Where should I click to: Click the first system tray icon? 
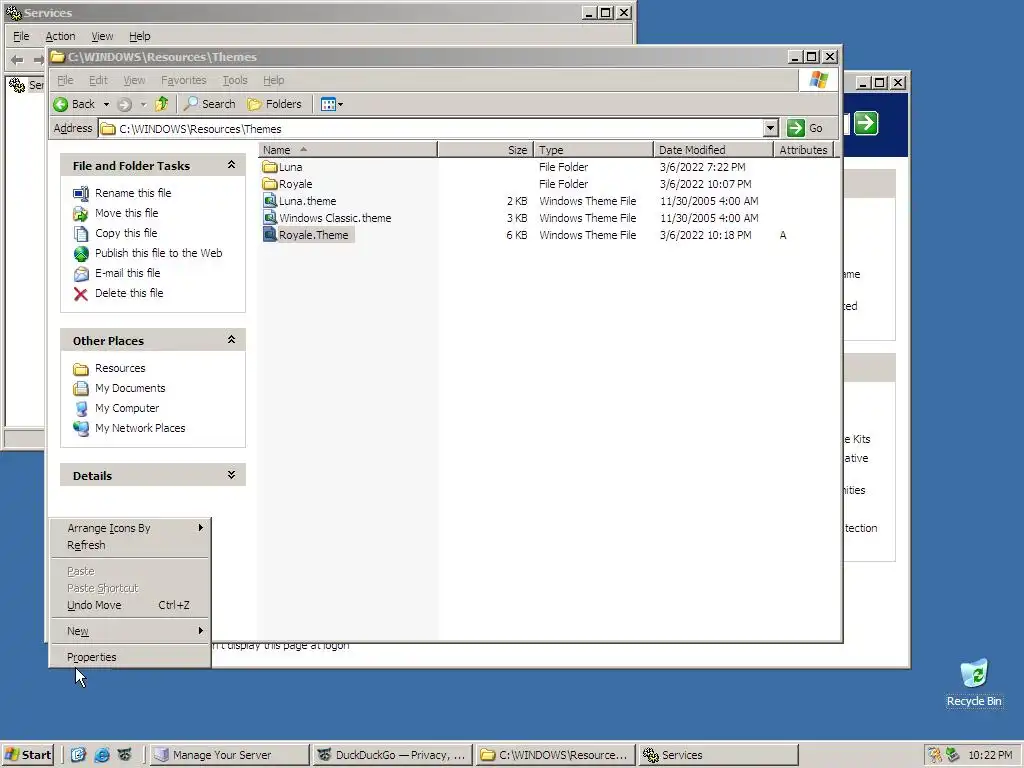point(935,755)
